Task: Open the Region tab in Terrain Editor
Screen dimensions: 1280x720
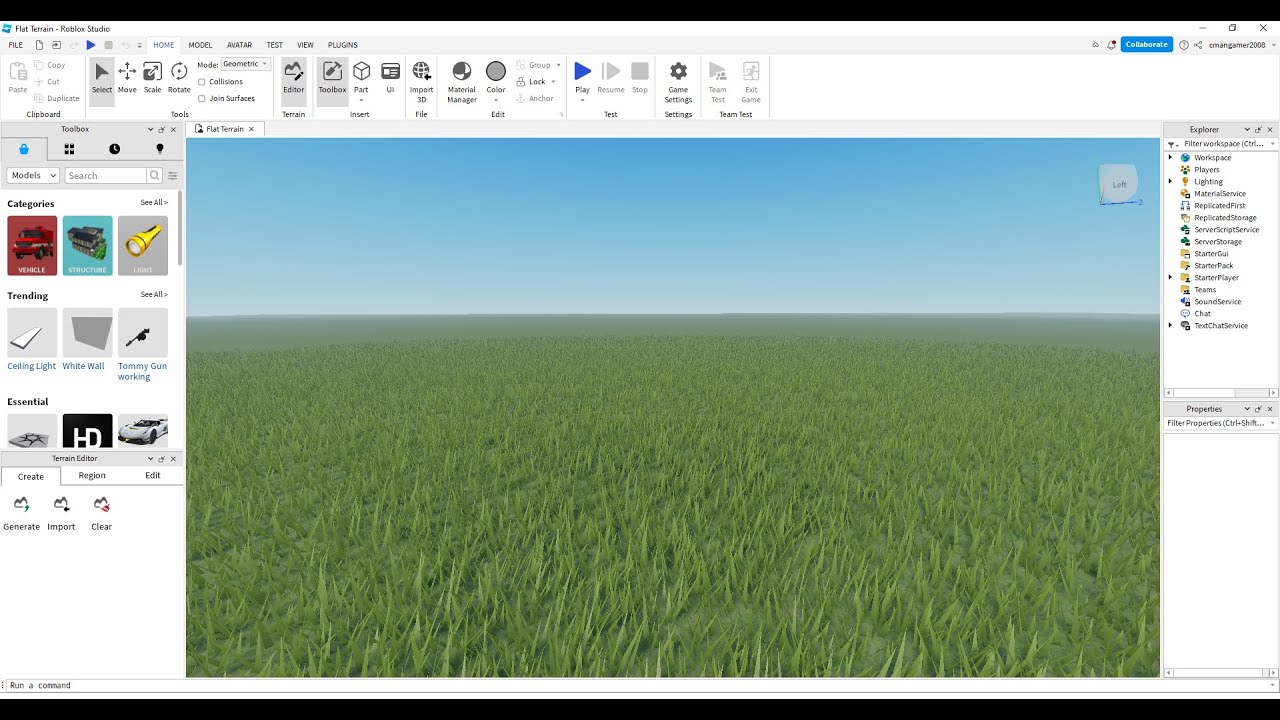Action: click(92, 476)
